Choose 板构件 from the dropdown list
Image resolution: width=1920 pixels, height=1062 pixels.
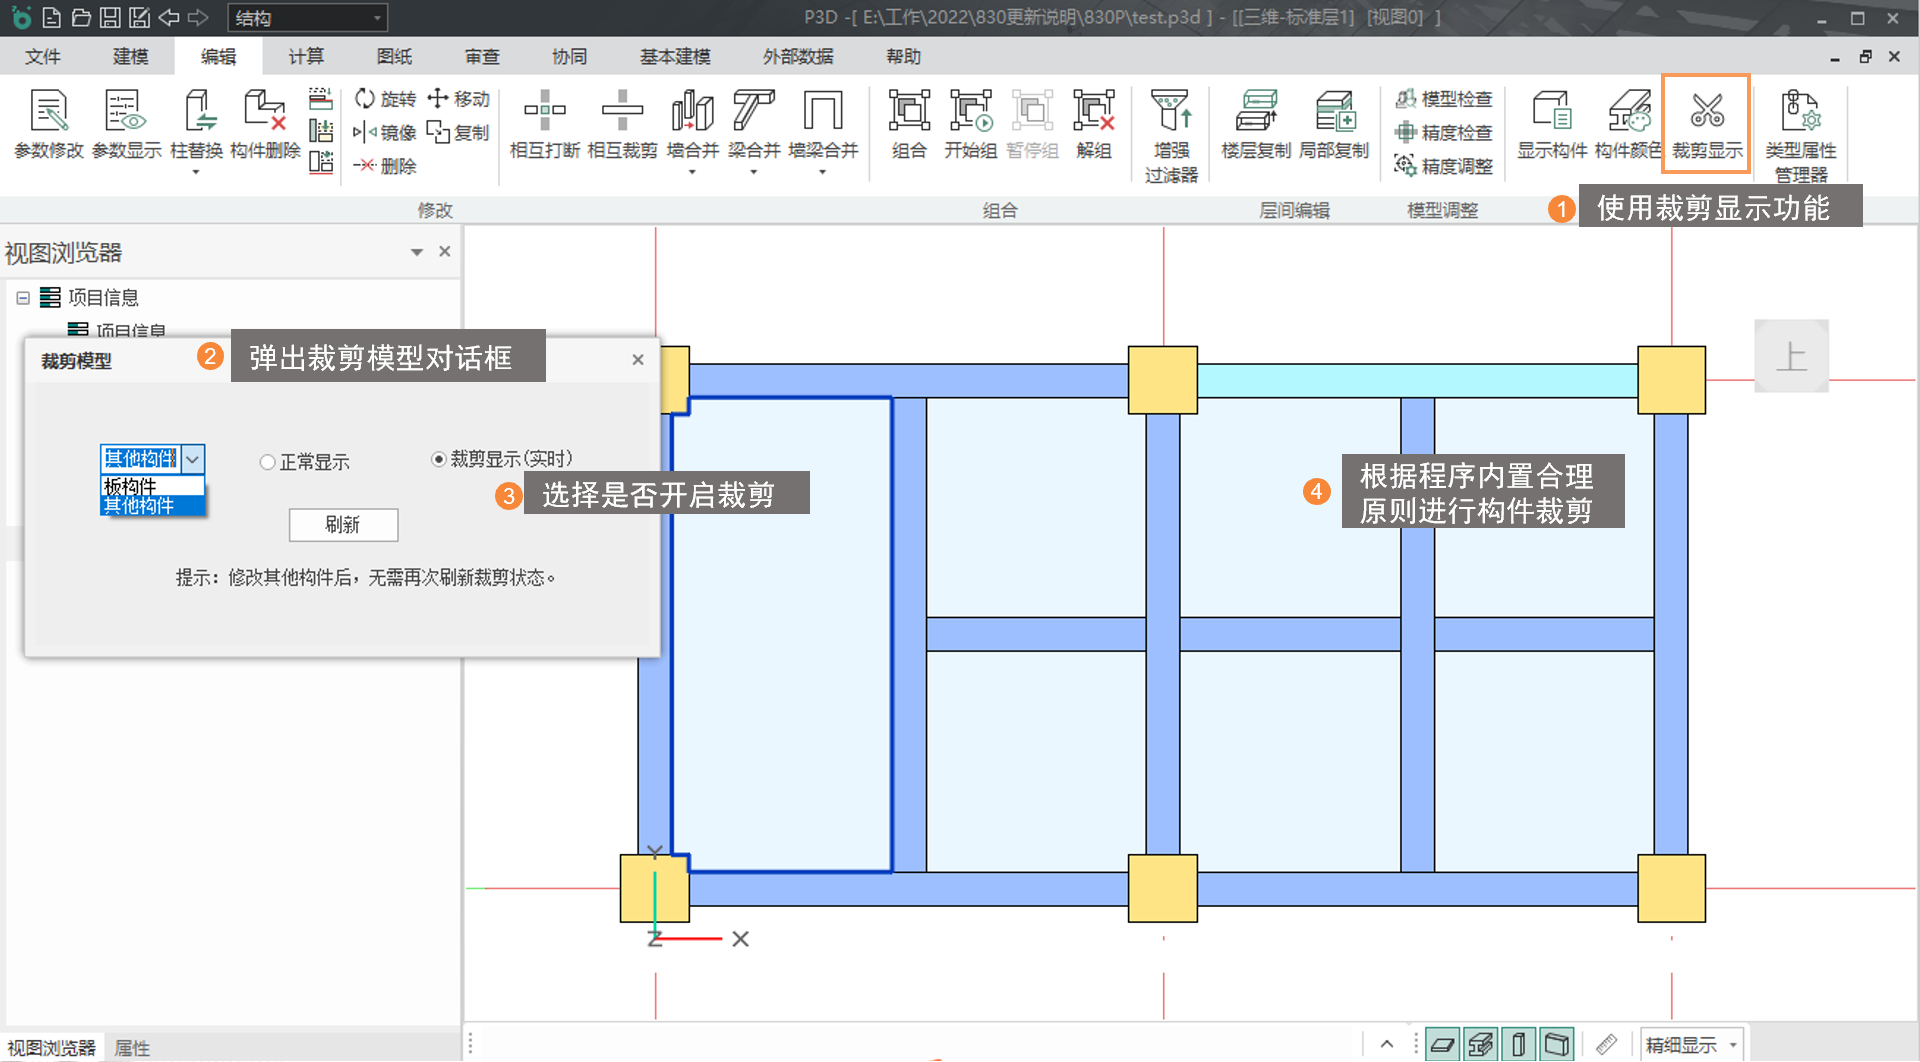pos(131,486)
